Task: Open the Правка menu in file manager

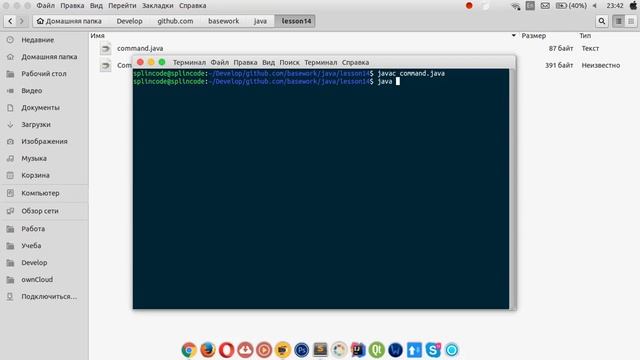Action: (72, 6)
